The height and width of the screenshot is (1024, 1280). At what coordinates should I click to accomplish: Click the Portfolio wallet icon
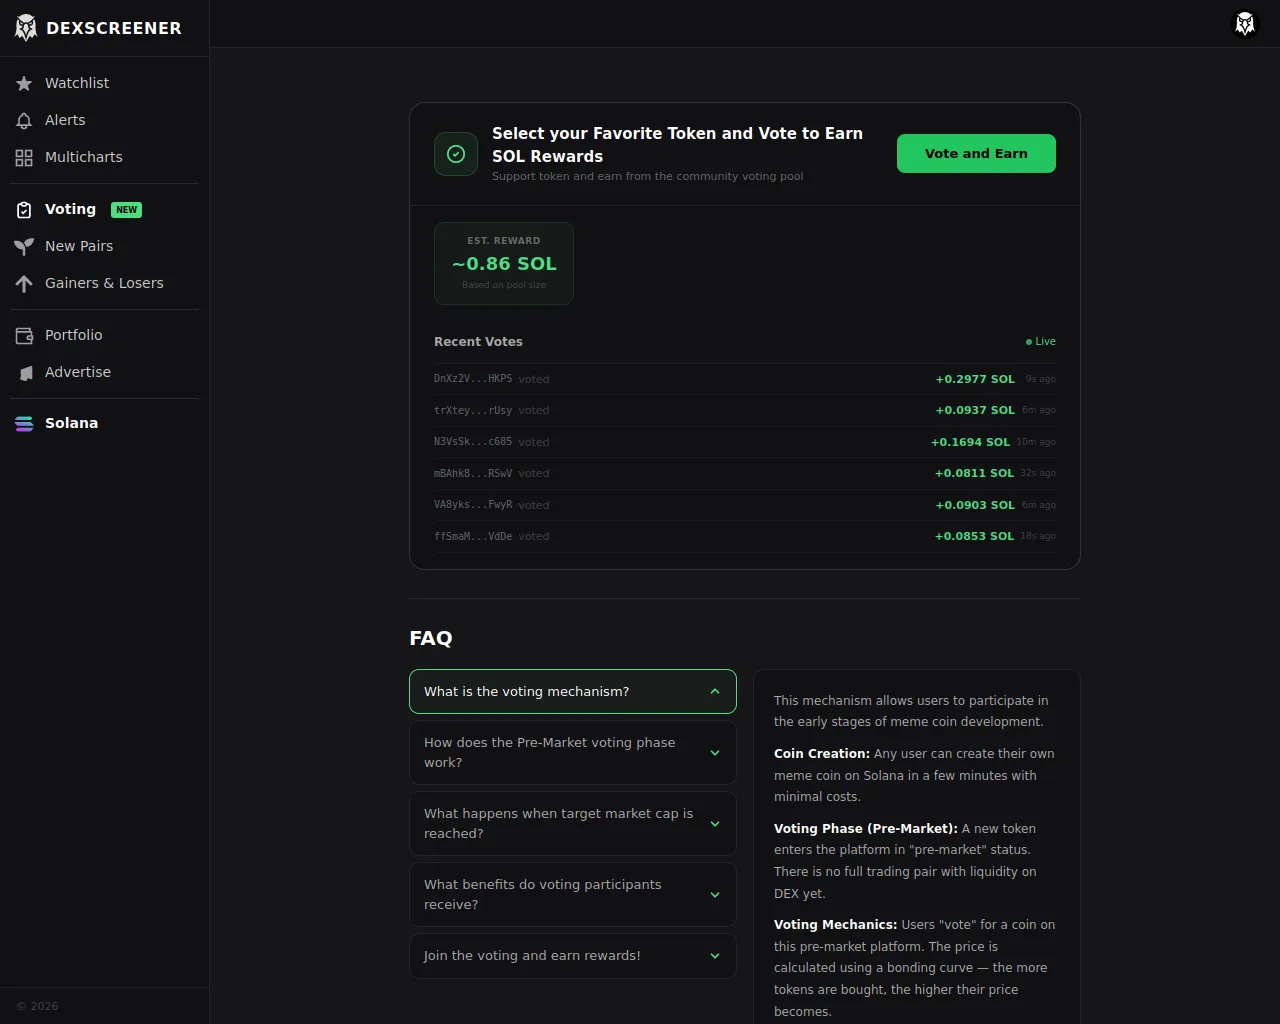pos(24,336)
